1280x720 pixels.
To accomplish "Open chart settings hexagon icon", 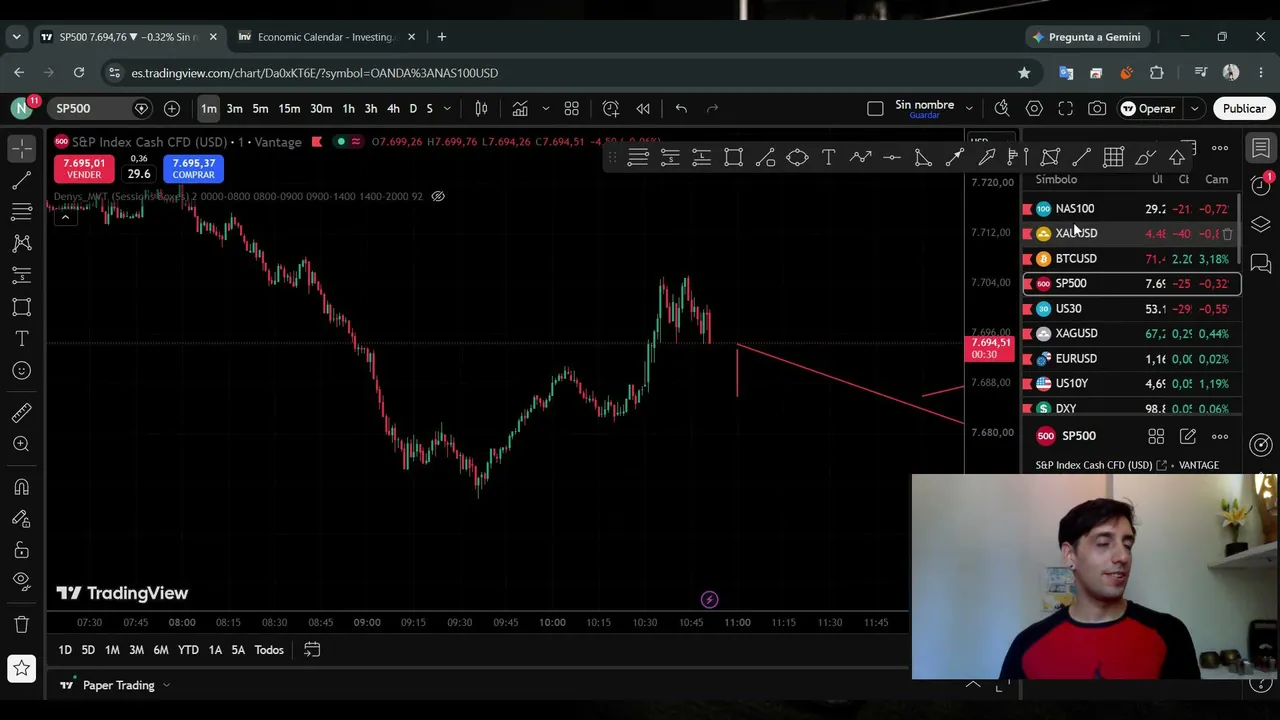I will [x=1034, y=108].
